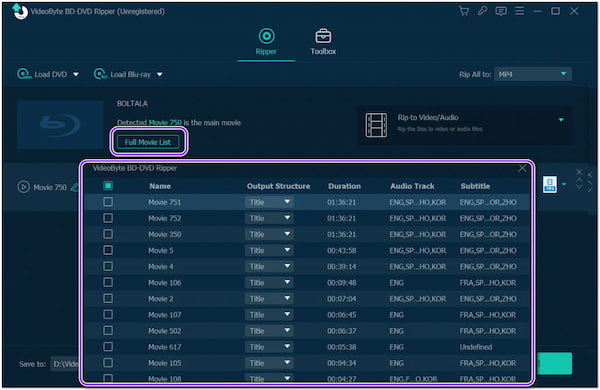600x390 pixels.
Task: Click the Blu-ray disc thumbnail
Action: pos(60,124)
